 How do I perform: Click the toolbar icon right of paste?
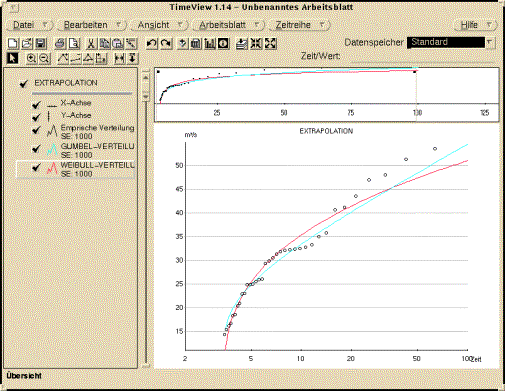131,44
